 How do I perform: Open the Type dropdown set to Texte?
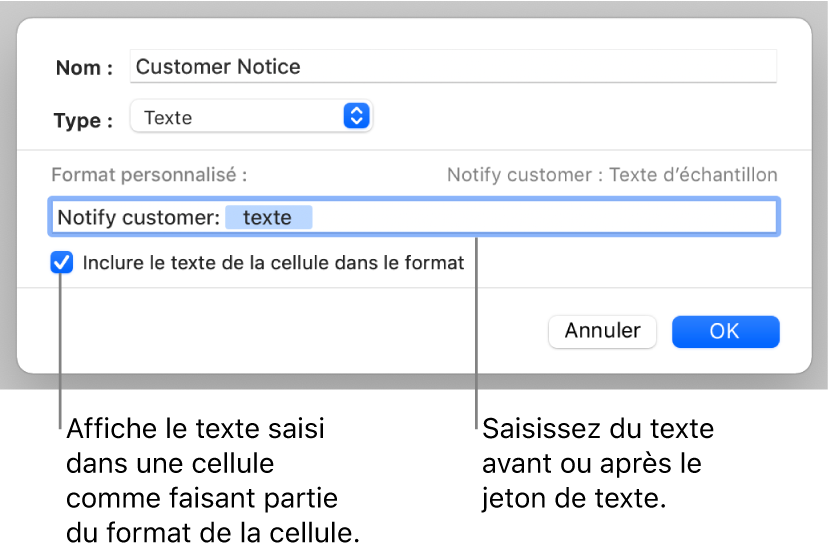[x=251, y=117]
